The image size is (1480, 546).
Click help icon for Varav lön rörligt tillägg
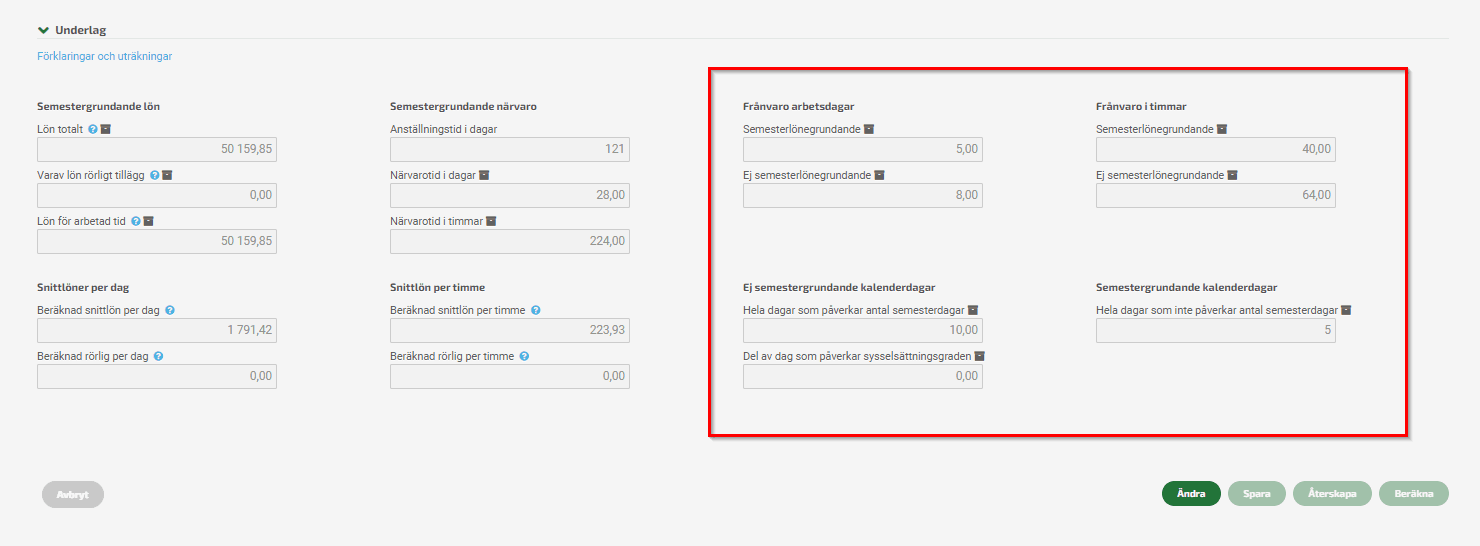click(x=154, y=175)
